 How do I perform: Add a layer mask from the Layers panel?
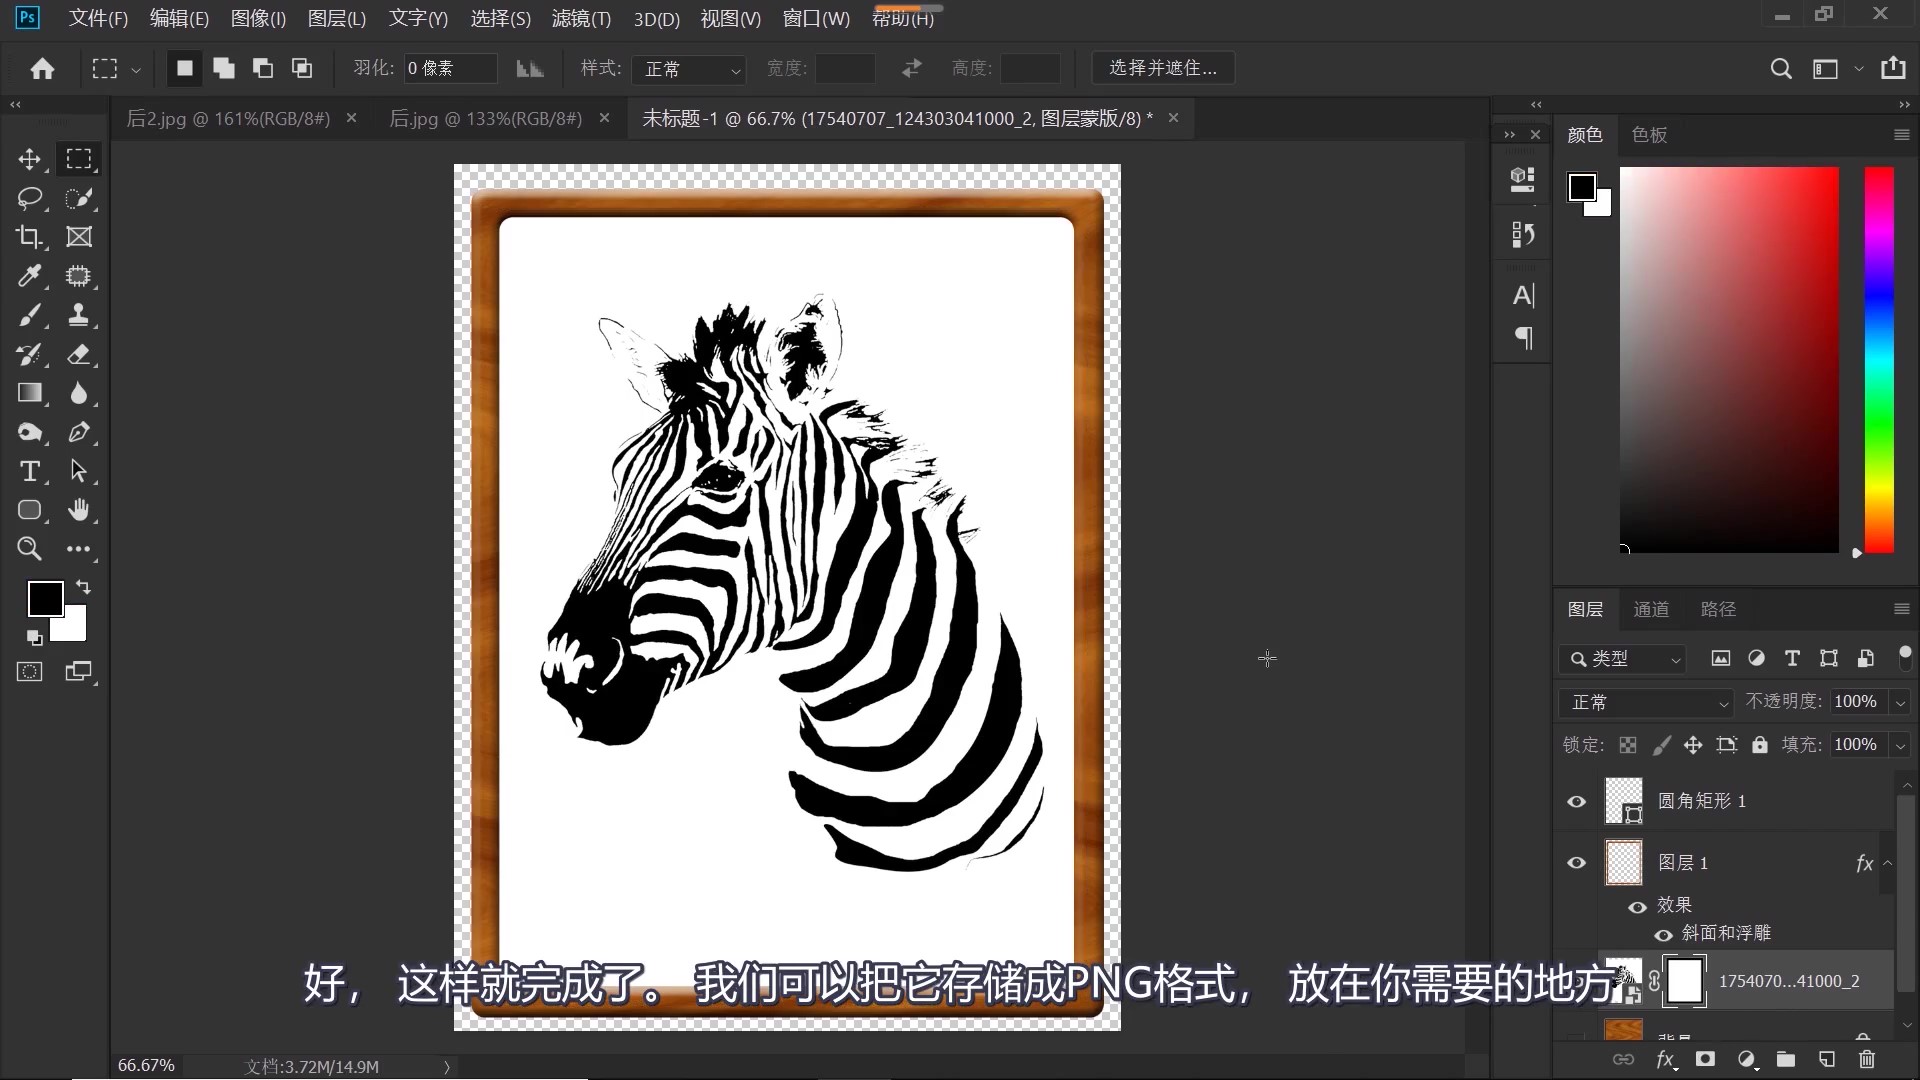click(1707, 1060)
